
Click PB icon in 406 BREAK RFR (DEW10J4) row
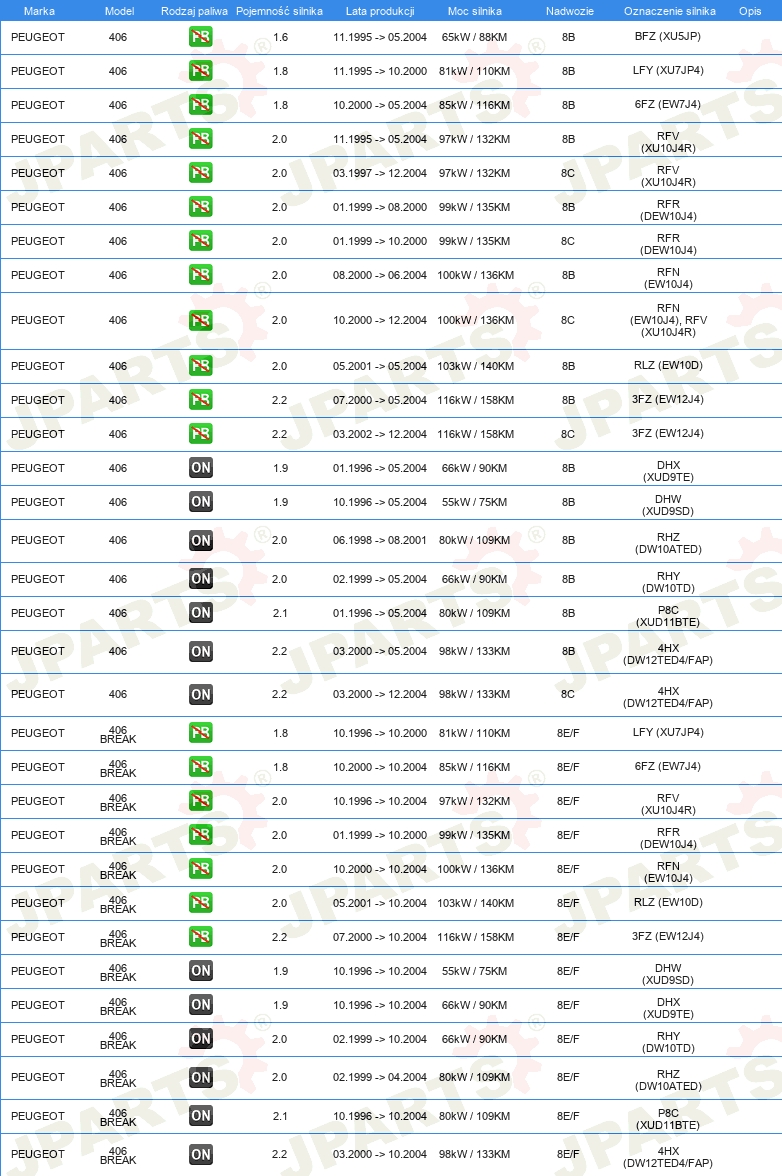[x=200, y=835]
